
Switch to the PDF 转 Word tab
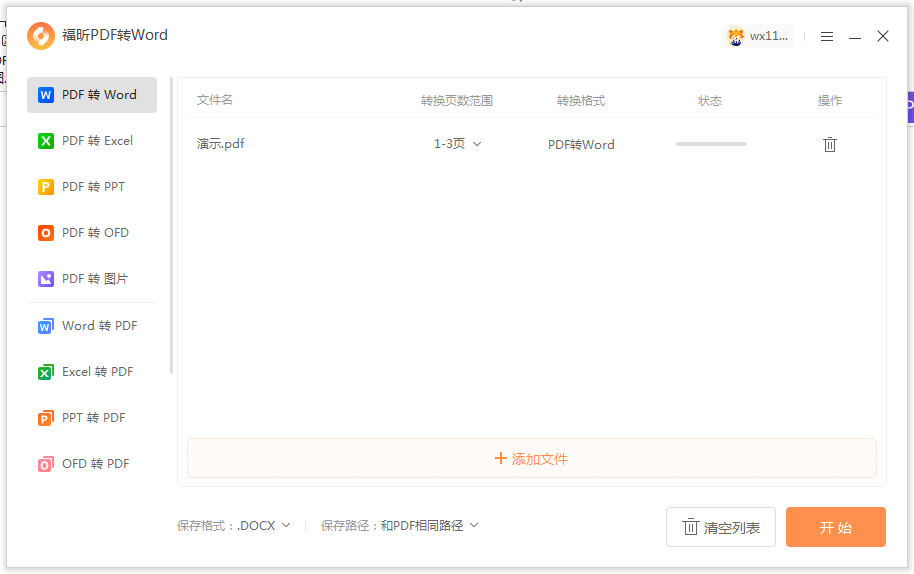[92, 95]
